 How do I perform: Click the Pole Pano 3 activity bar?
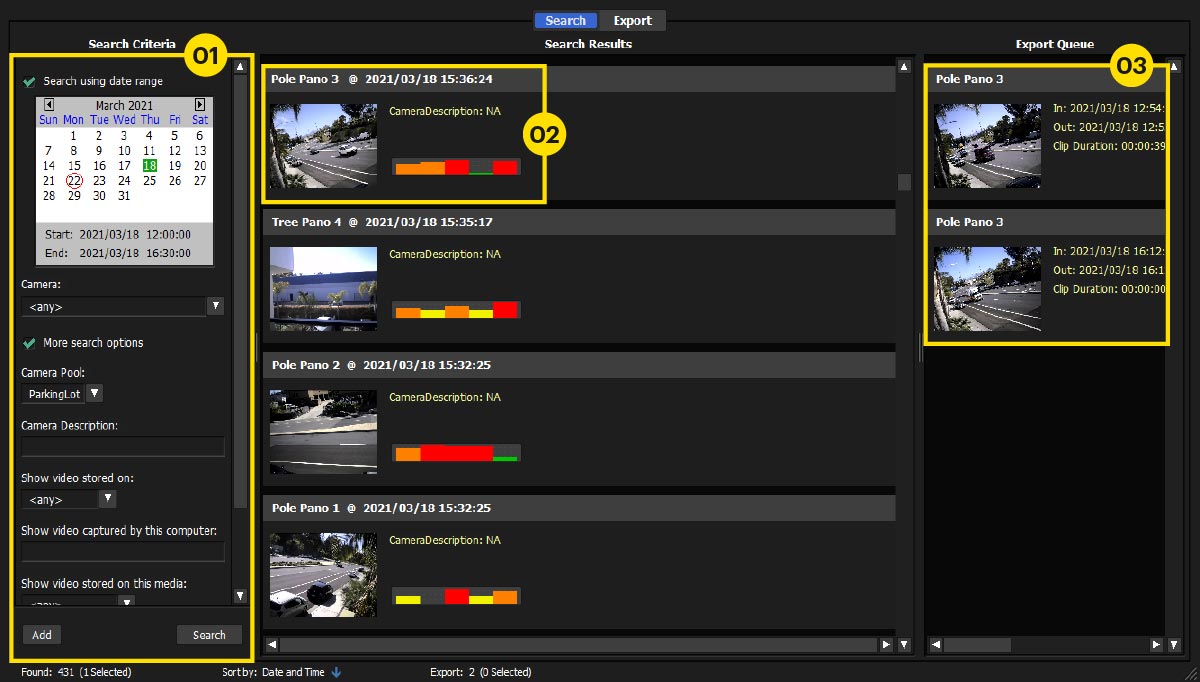point(456,168)
